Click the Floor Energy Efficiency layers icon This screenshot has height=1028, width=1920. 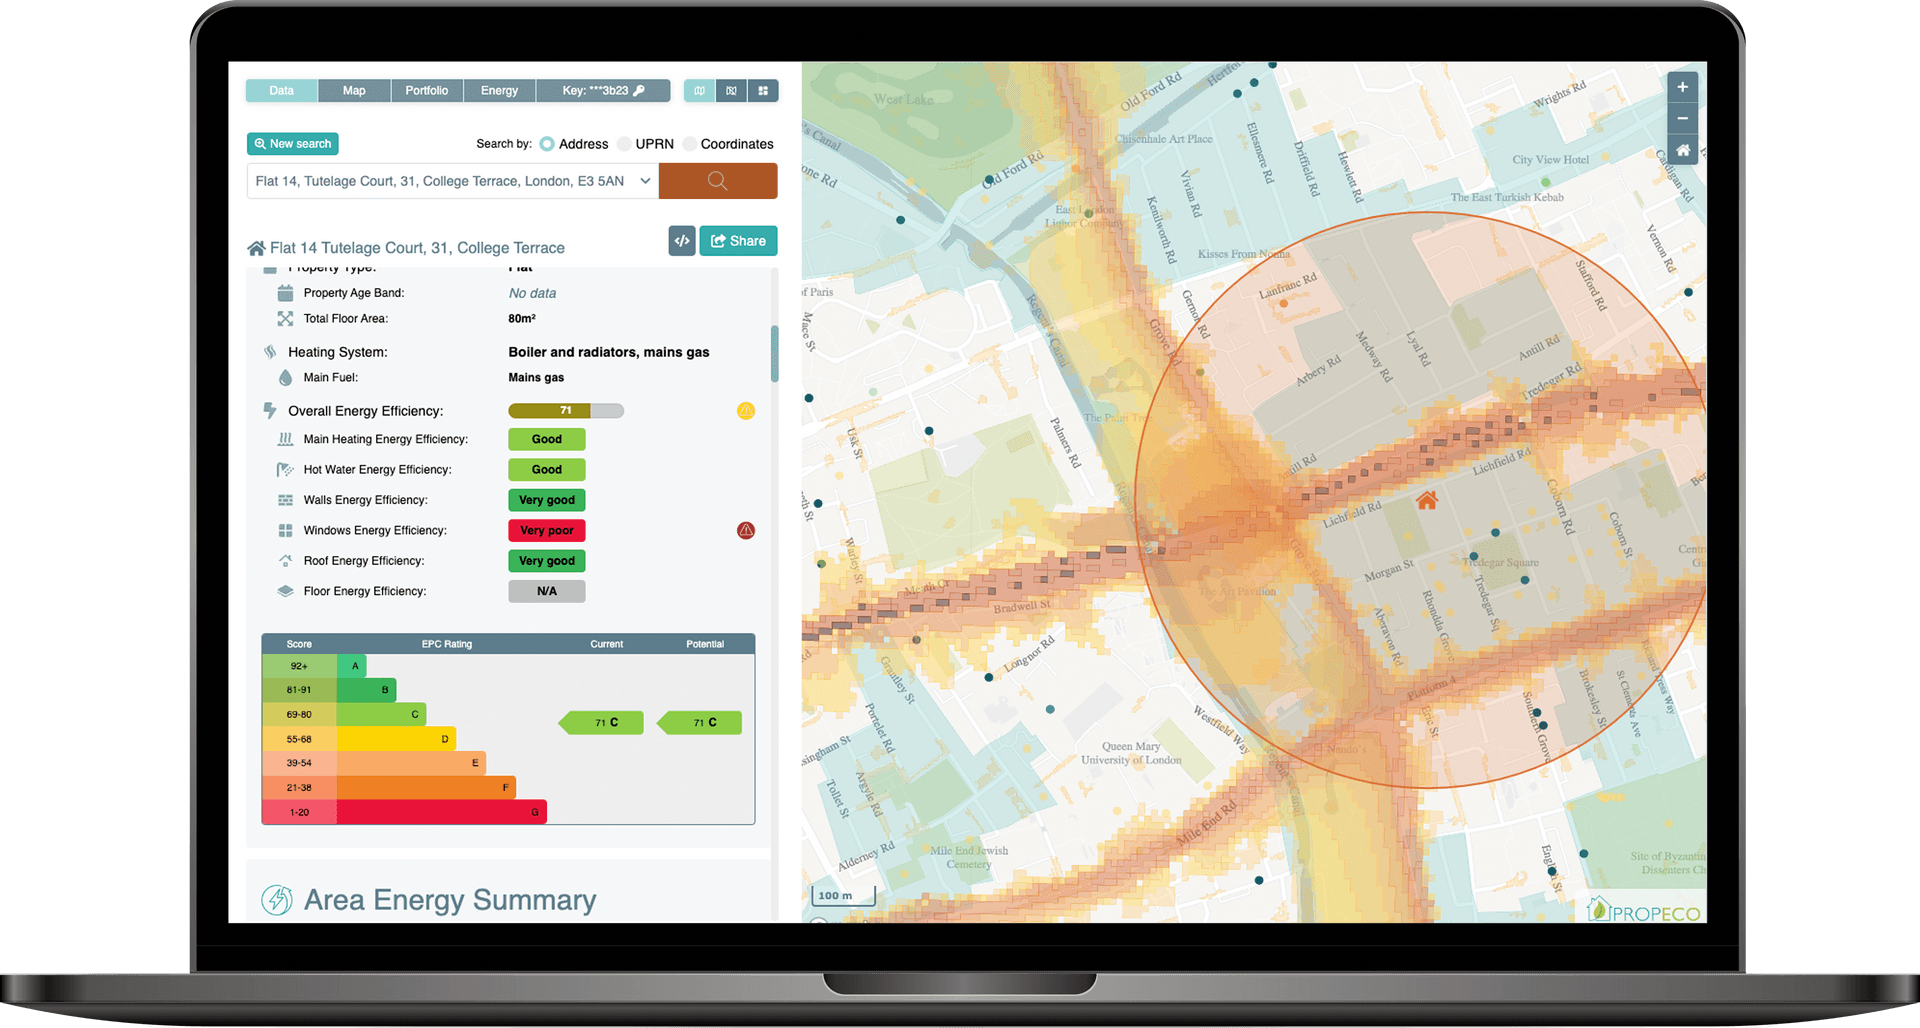285,591
